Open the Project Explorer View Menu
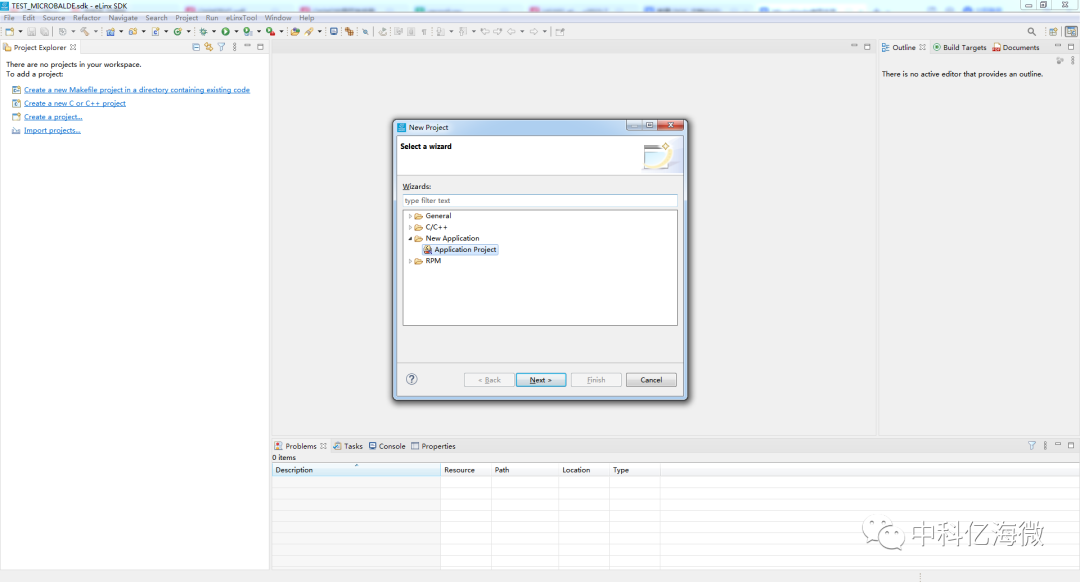 (234, 47)
